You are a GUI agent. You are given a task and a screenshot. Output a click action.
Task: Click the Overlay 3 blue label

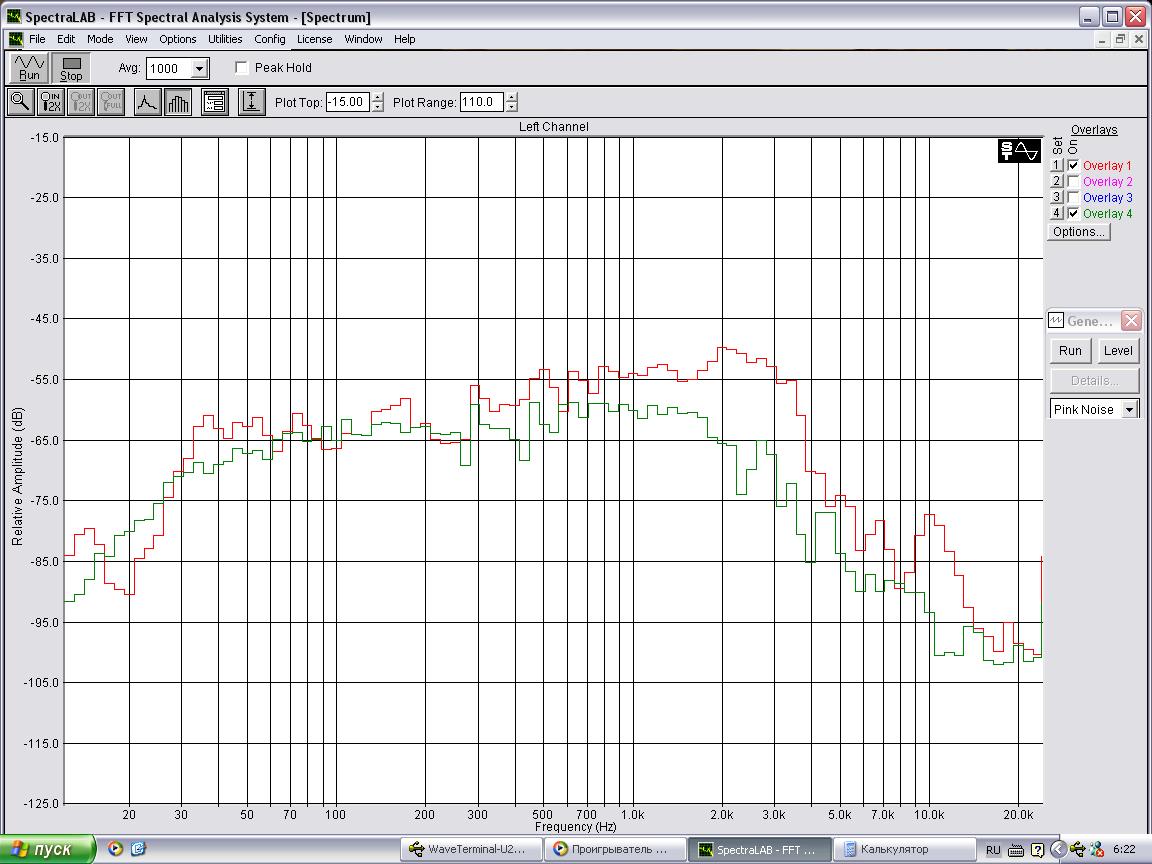tap(1107, 197)
